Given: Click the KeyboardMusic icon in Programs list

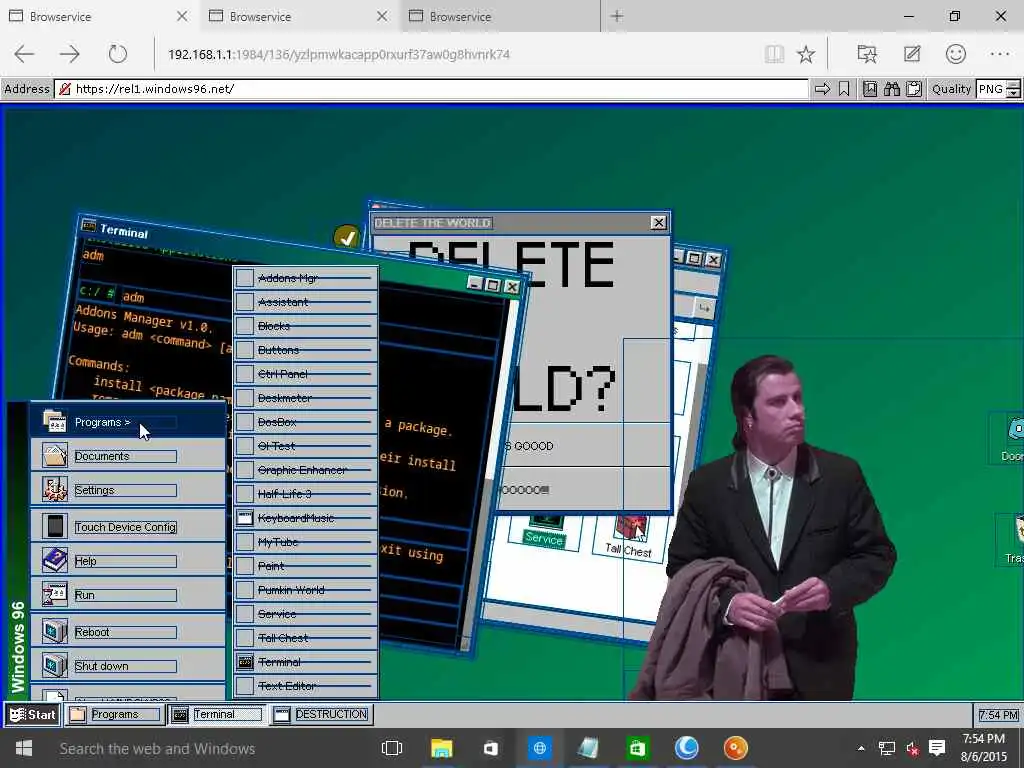Looking at the screenshot, I should click(x=245, y=518).
